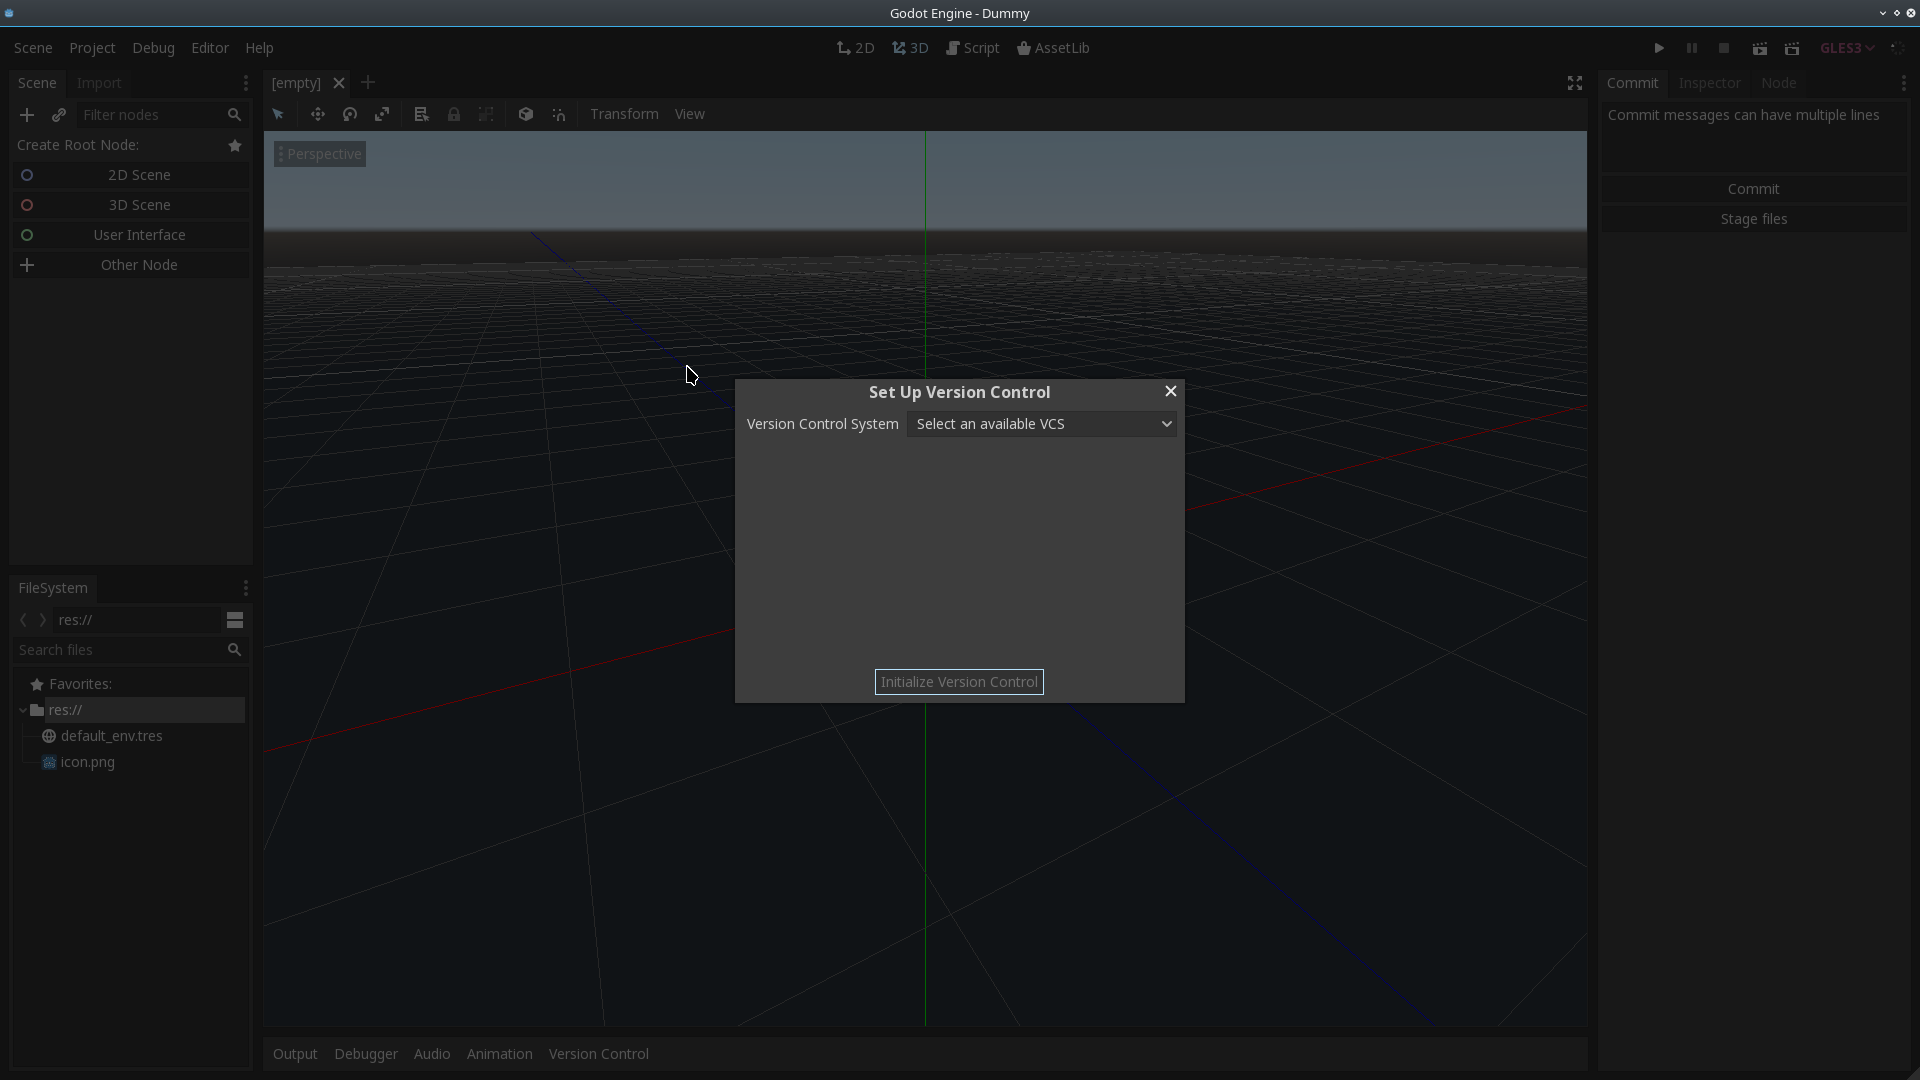
Task: Close the Set Up Version Control dialog
Action: [x=1170, y=390]
